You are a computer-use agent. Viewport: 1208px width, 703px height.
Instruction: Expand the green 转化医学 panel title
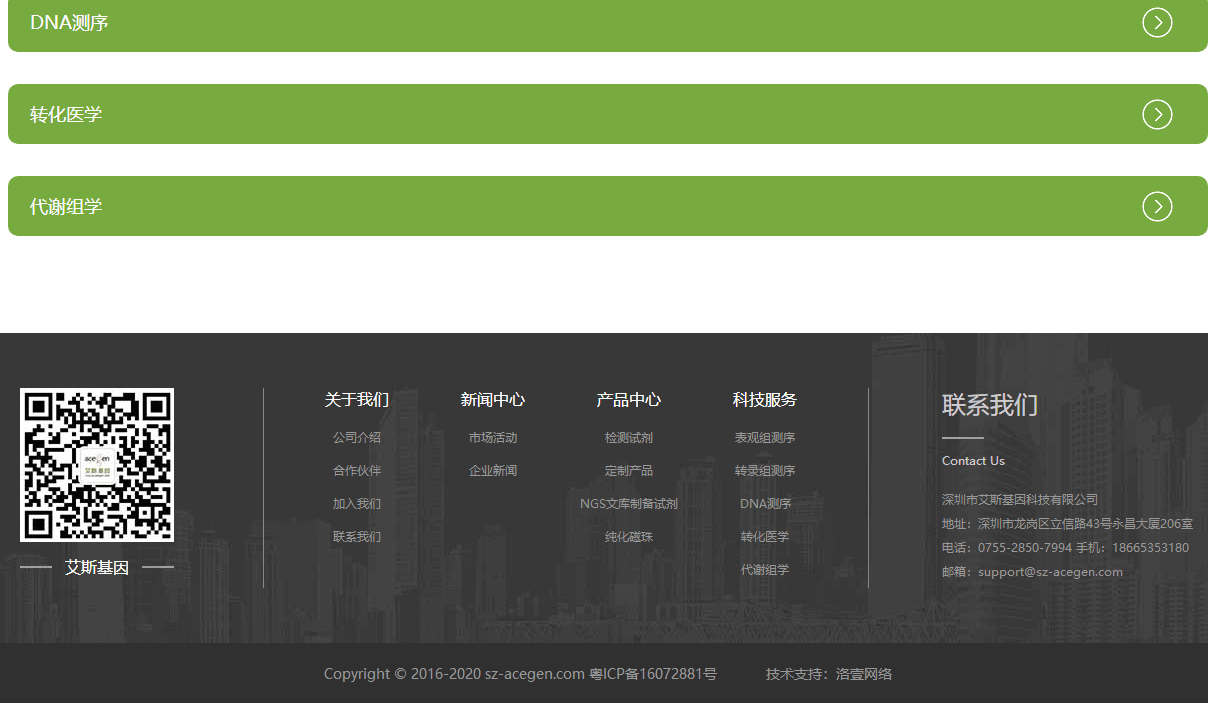click(66, 115)
